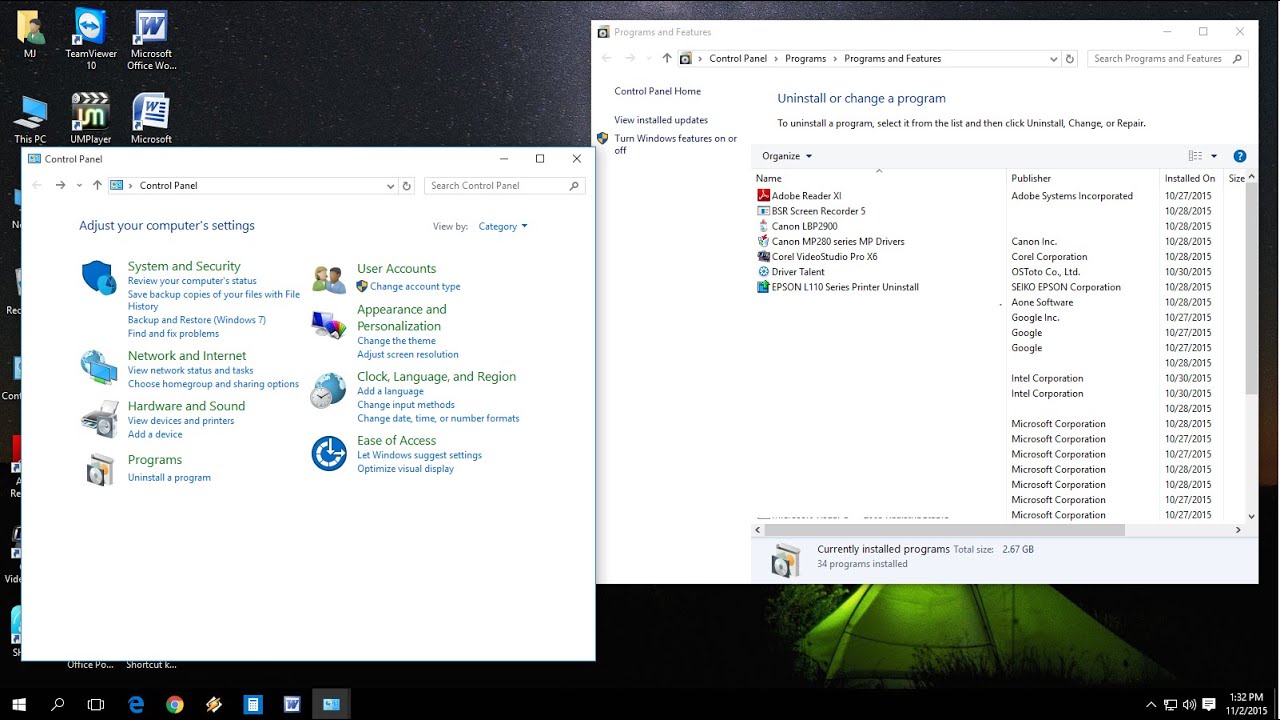The image size is (1280, 720).
Task: Open the System and Security category icon
Action: (x=99, y=277)
